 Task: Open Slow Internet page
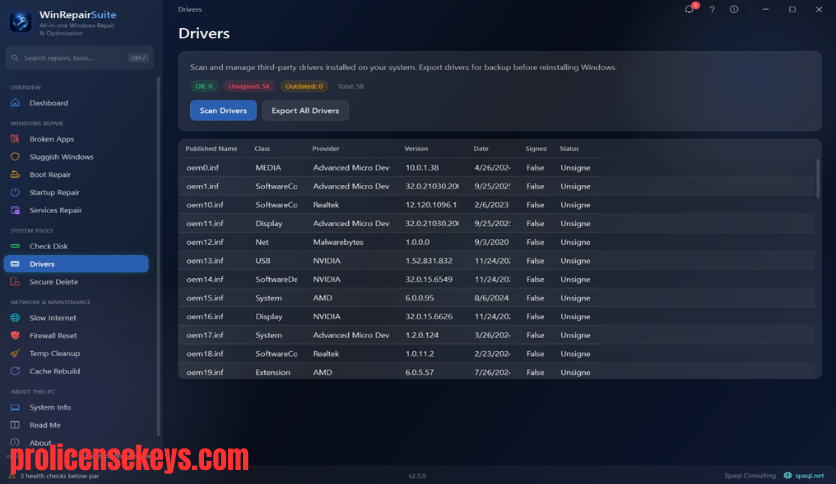coord(76,318)
